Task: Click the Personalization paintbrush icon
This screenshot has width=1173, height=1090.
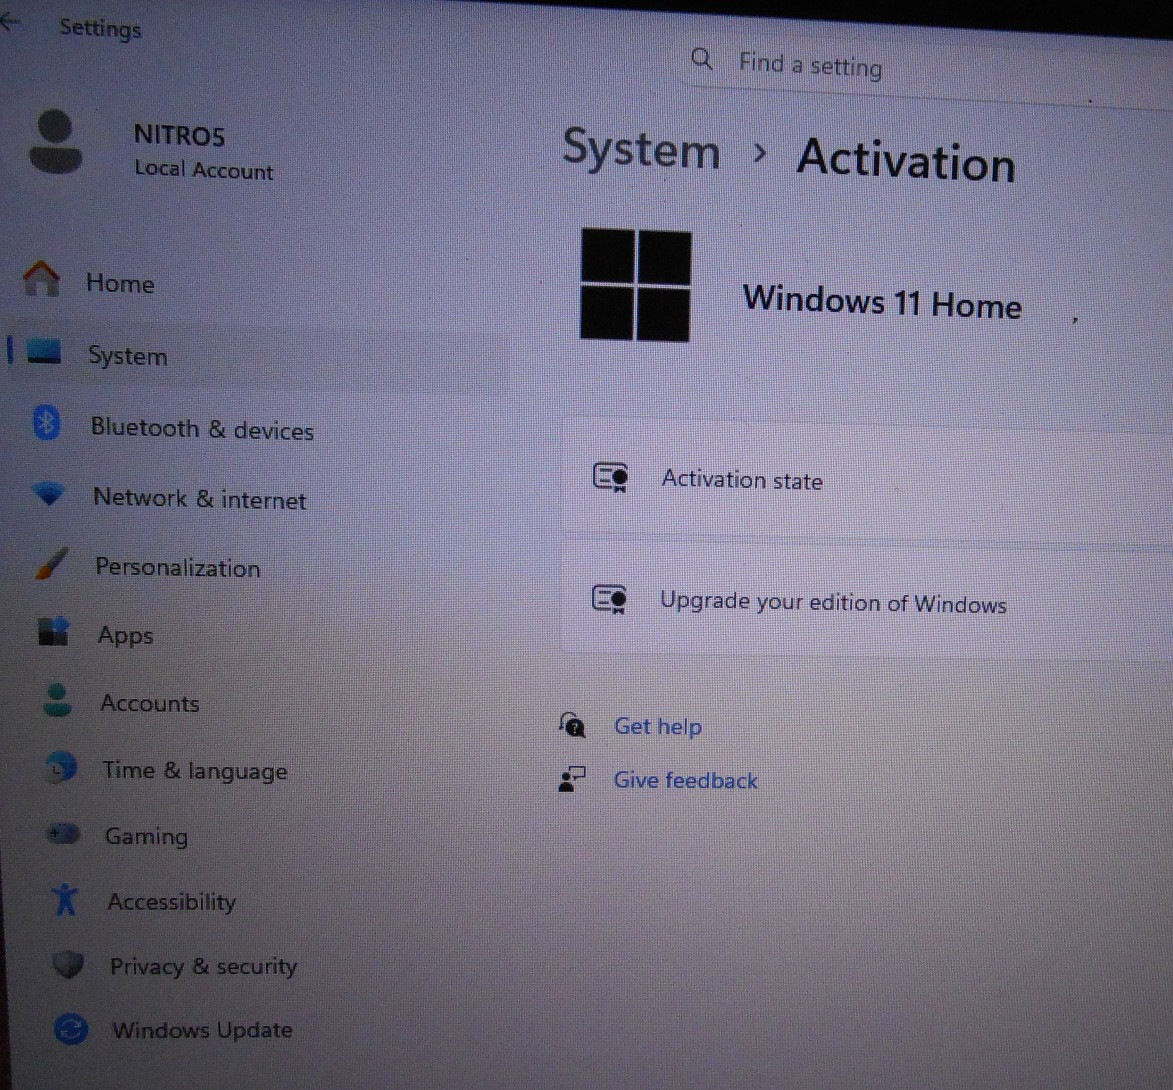Action: click(52, 563)
